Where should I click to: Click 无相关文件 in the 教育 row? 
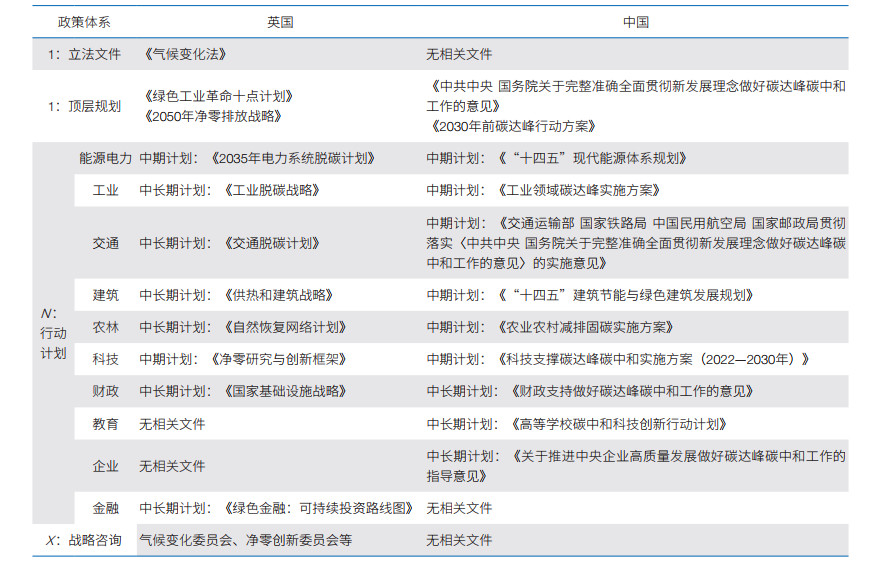[172, 424]
